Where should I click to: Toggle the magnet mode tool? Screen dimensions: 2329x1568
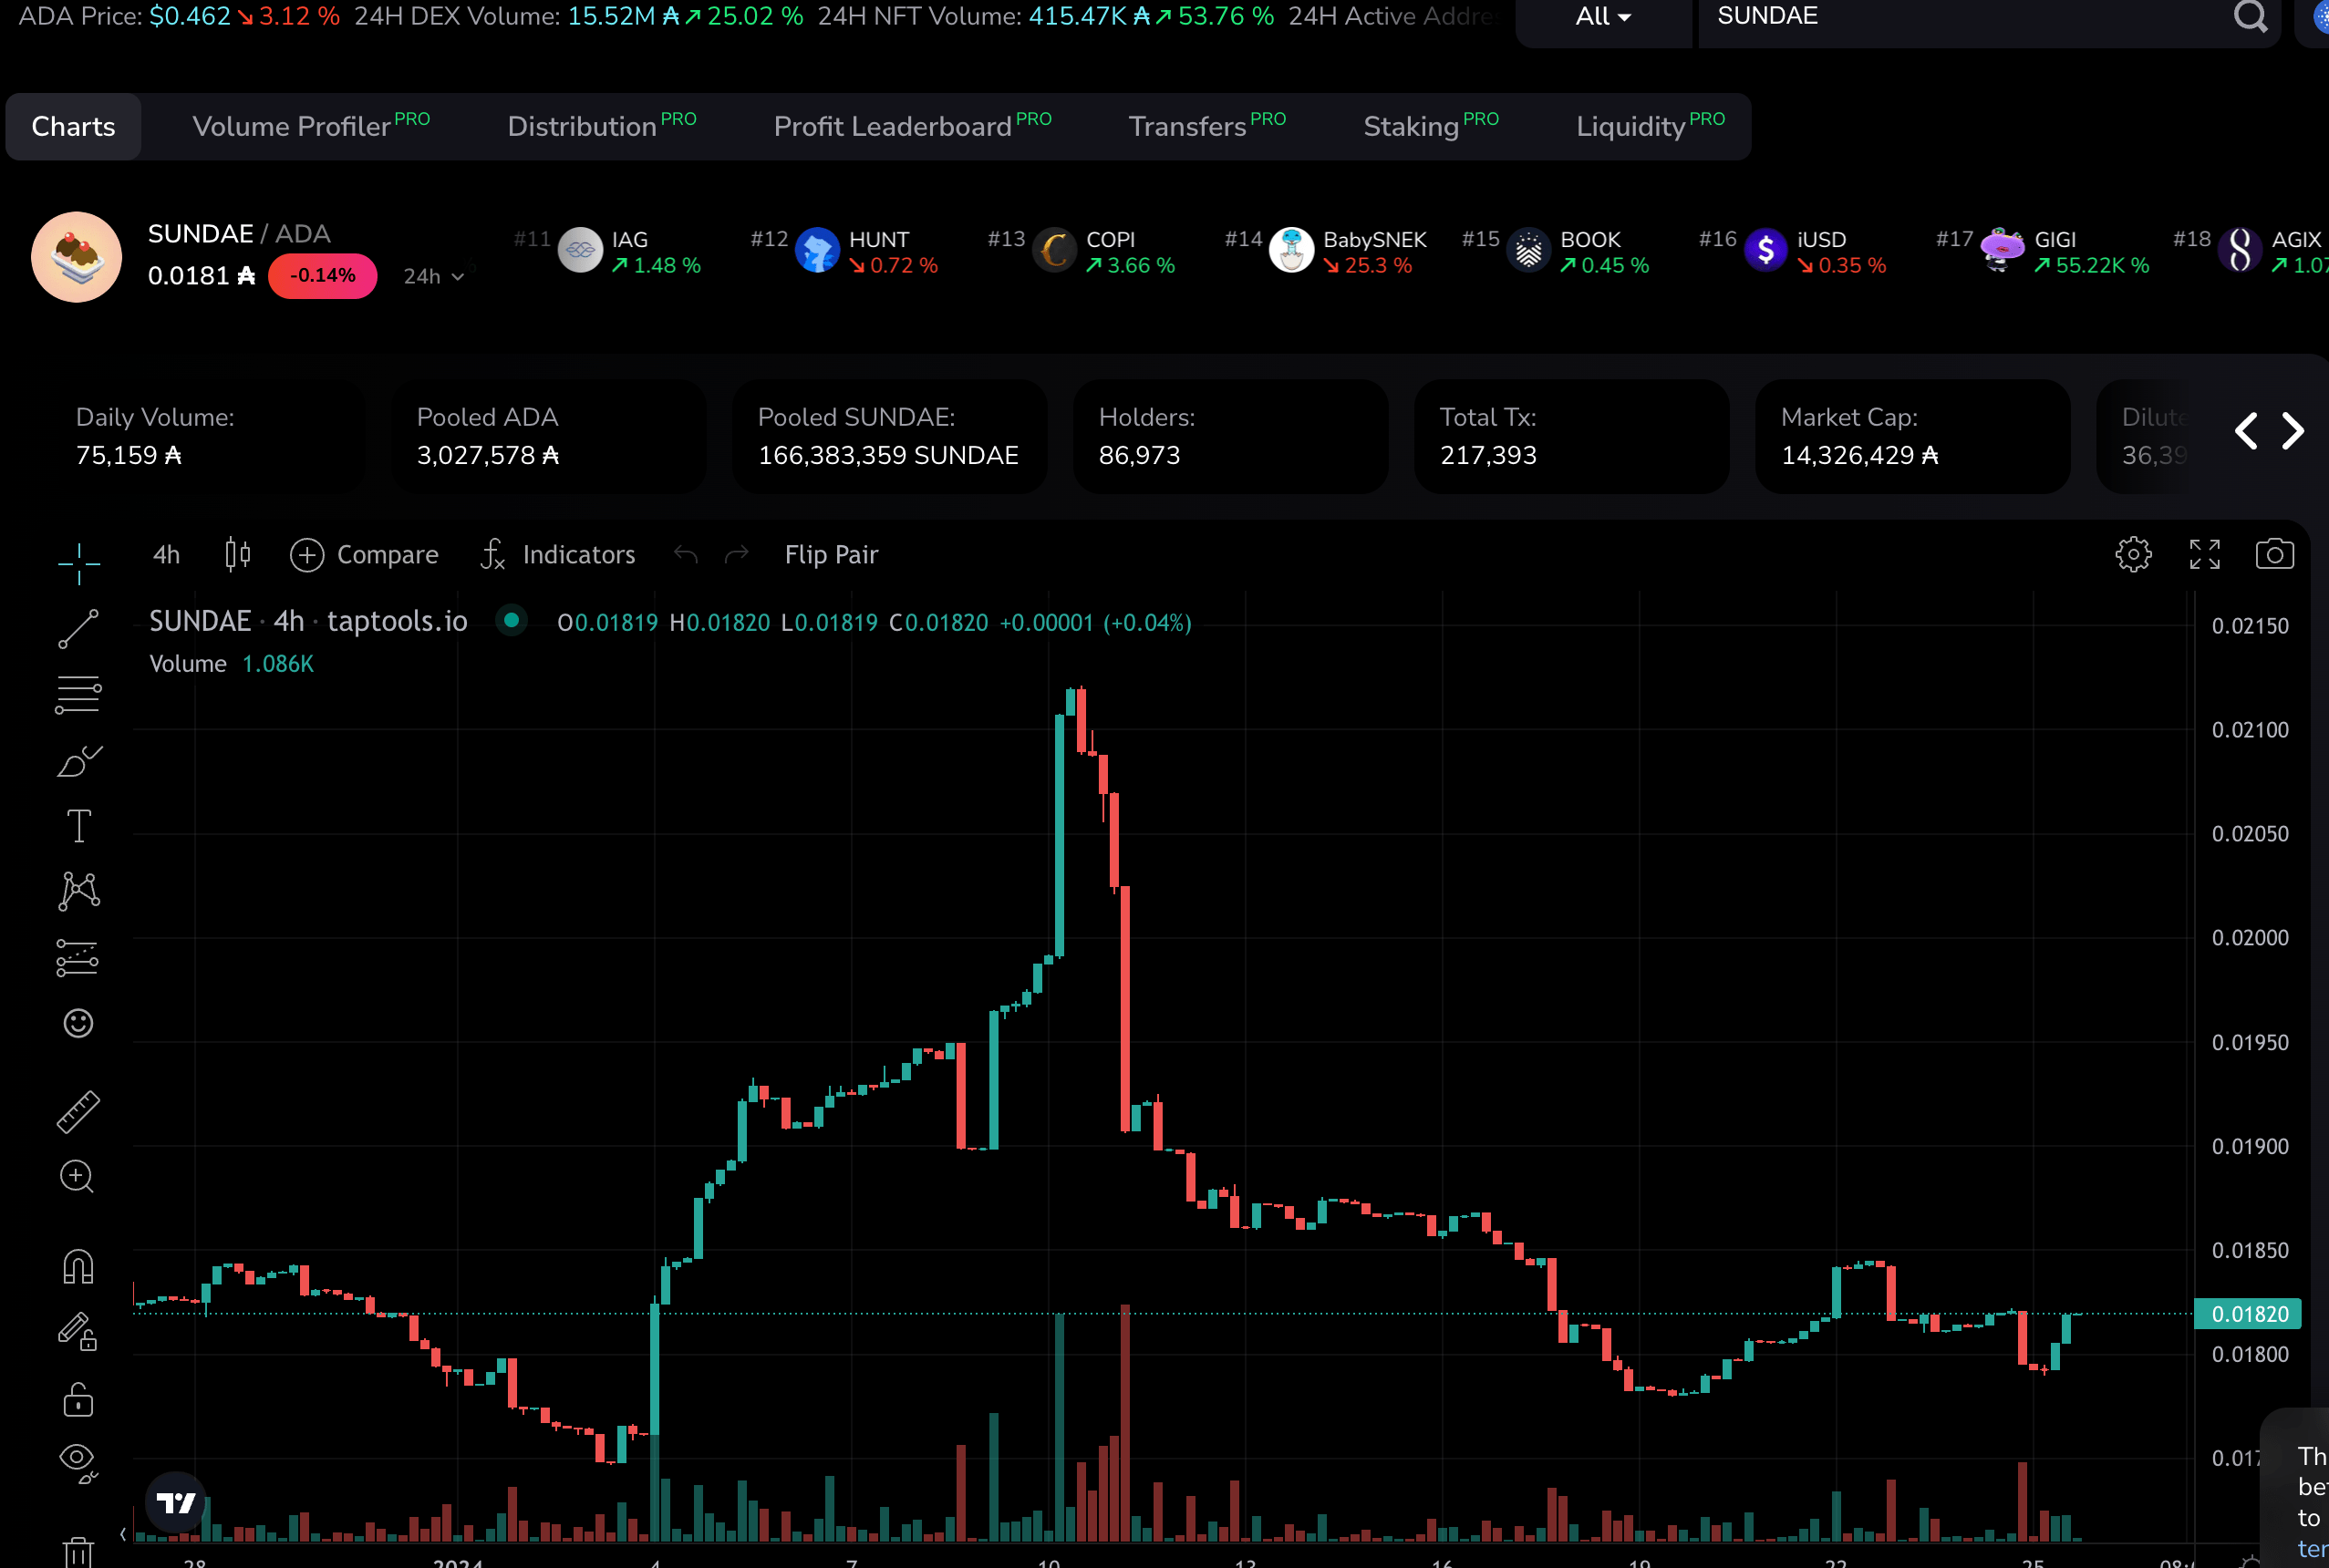(78, 1267)
